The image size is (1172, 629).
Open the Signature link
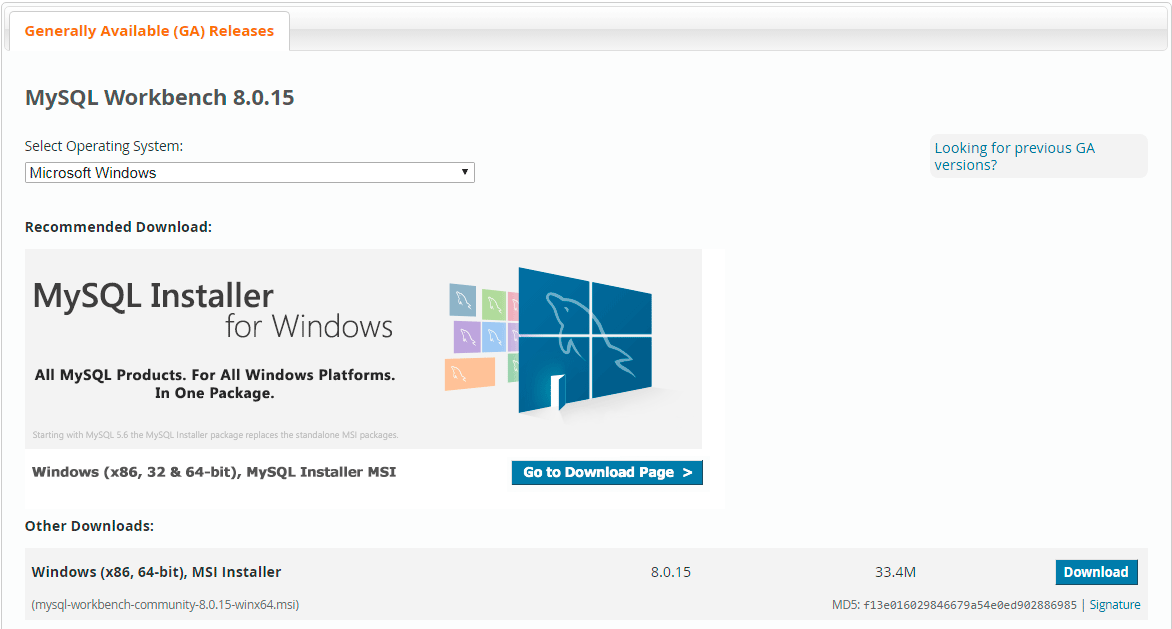[x=1115, y=605]
